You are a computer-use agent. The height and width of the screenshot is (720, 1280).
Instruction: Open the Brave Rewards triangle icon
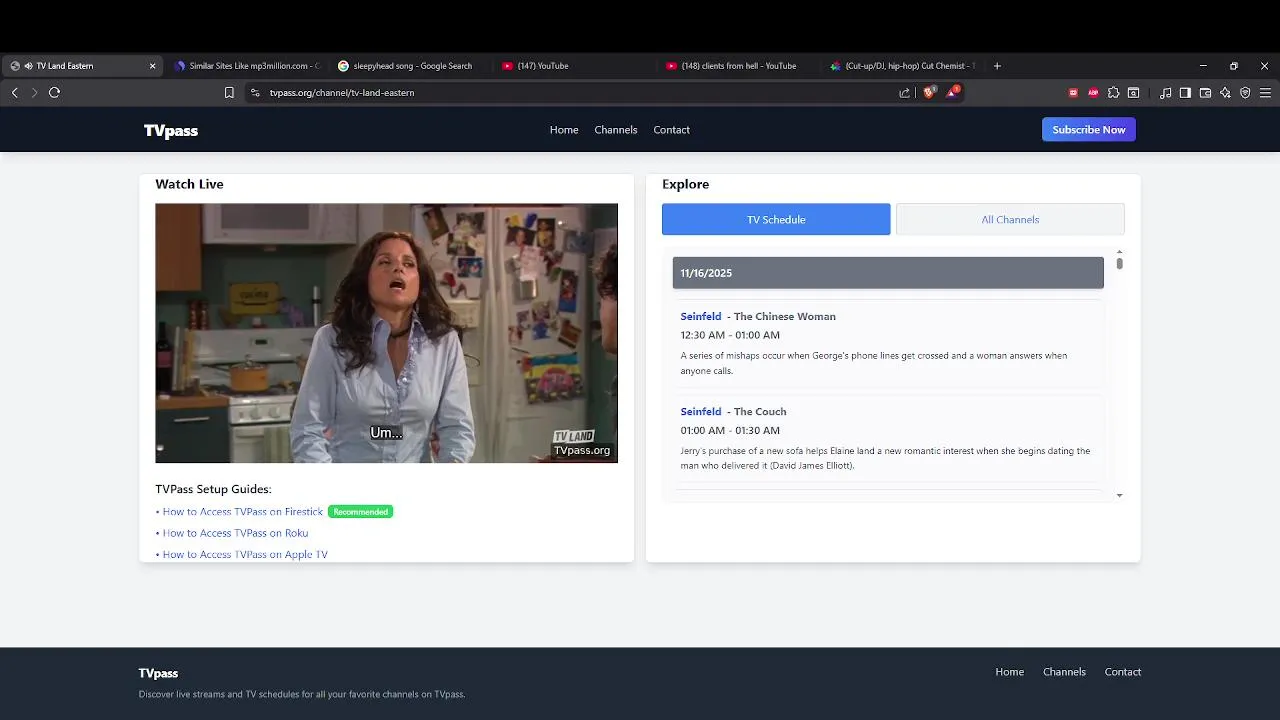pos(953,92)
